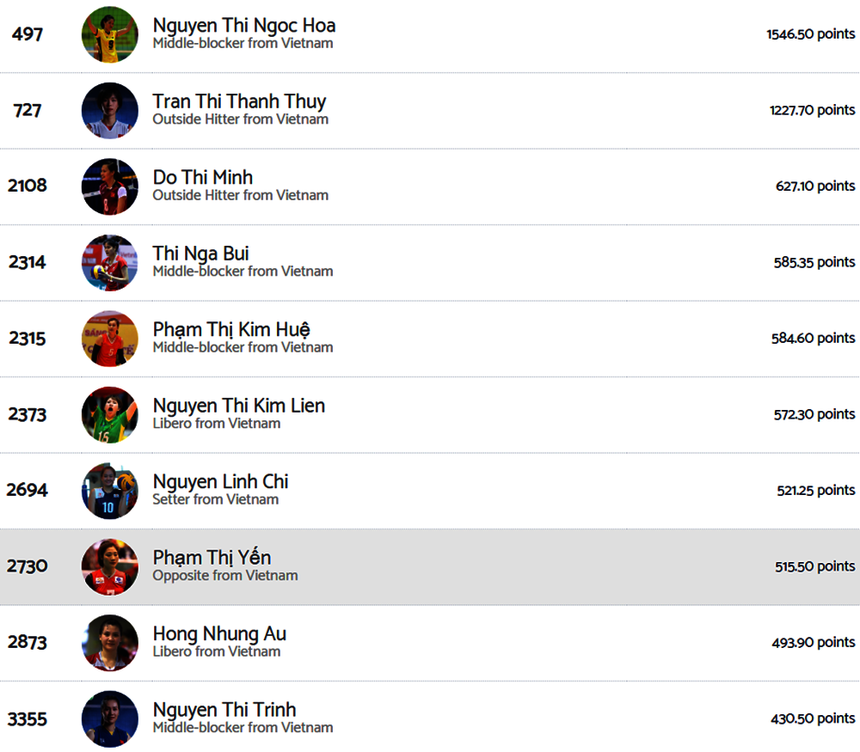Select Thi Nga Bui's avatar image

[110, 262]
